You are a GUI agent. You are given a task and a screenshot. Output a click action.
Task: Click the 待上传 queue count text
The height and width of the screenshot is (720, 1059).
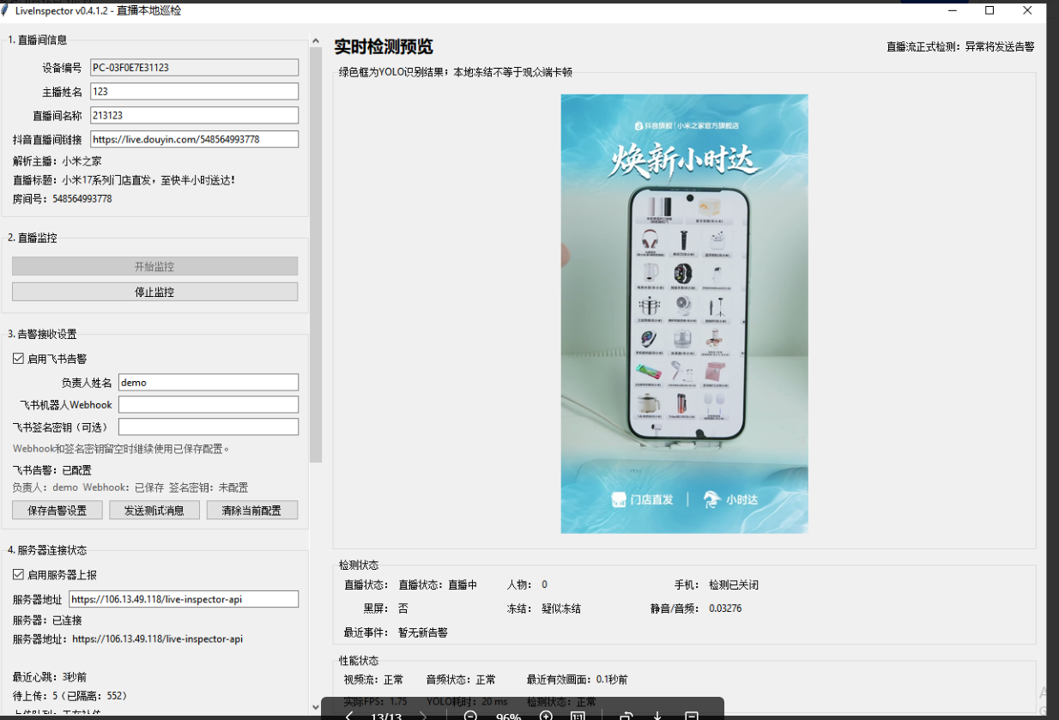pyautogui.click(x=70, y=696)
